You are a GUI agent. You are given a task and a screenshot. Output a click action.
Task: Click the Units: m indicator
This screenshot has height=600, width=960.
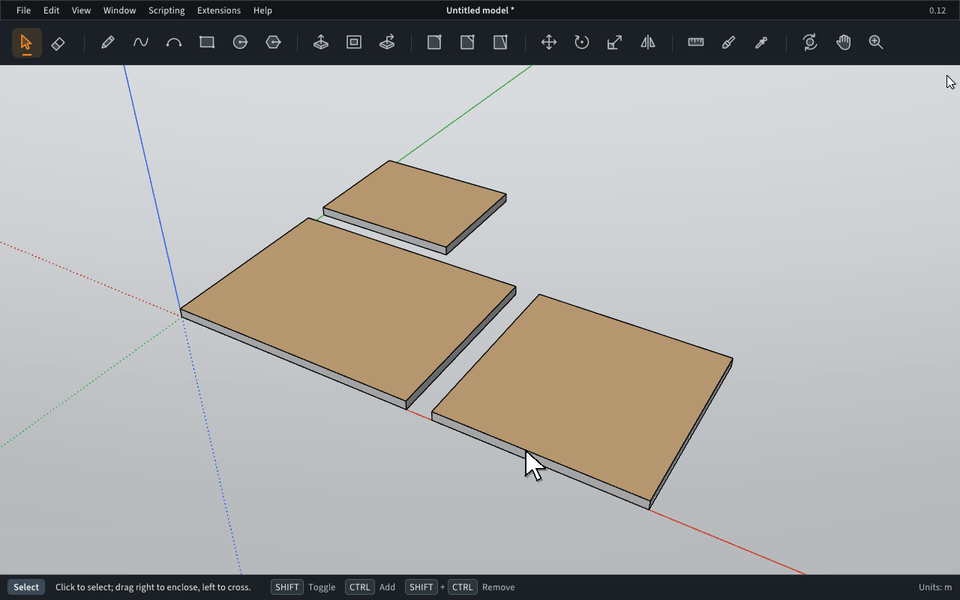pos(935,587)
